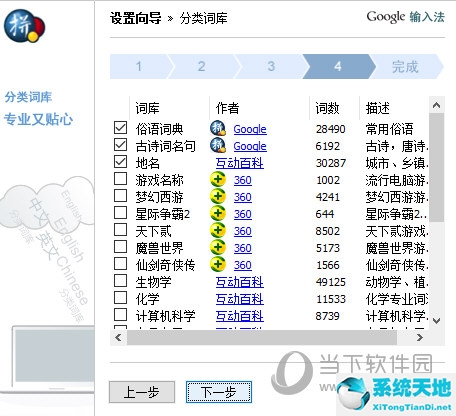The image size is (456, 416).
Task: Select wizard step 4
Action: click(x=338, y=66)
